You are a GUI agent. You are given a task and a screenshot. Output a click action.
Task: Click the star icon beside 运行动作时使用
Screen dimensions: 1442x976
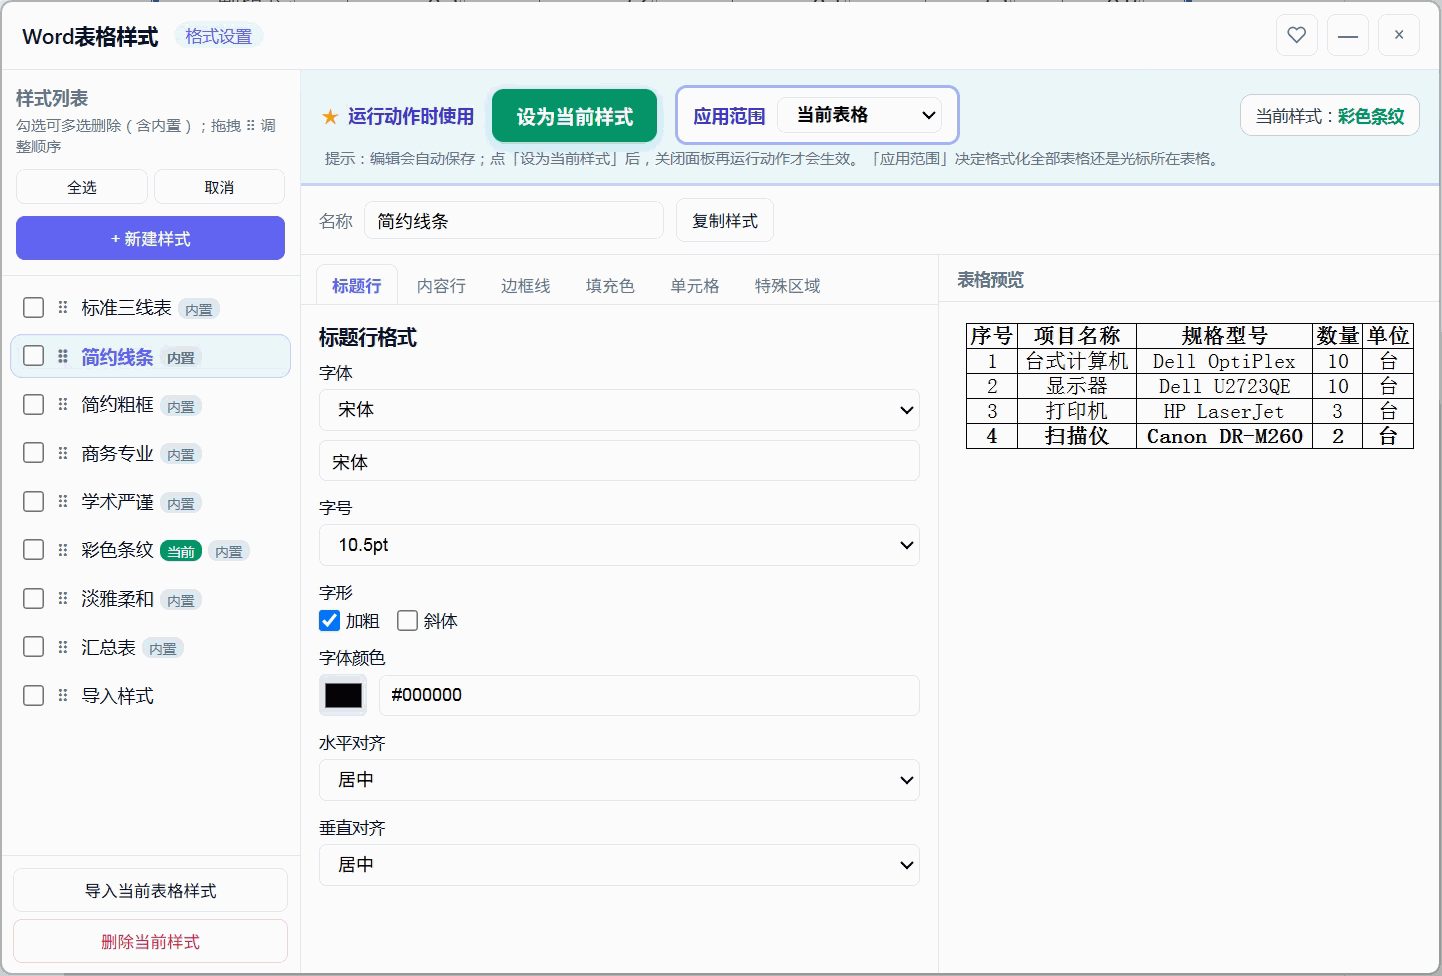point(330,117)
